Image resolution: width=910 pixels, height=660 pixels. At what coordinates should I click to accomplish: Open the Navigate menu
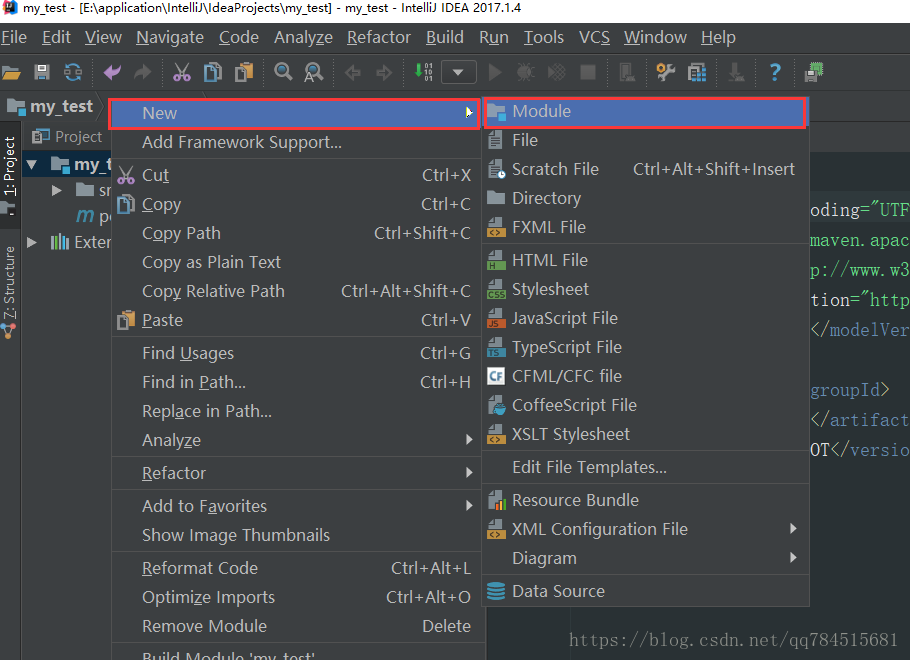170,37
